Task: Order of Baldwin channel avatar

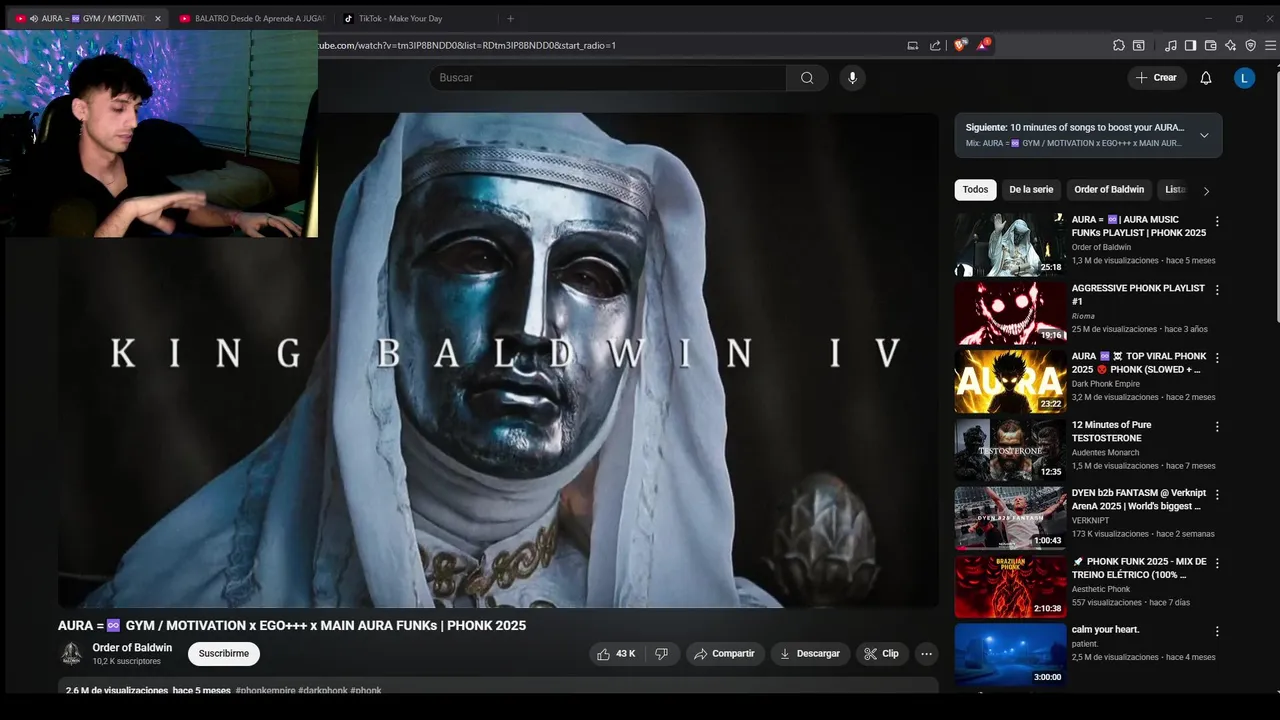Action: click(x=71, y=654)
